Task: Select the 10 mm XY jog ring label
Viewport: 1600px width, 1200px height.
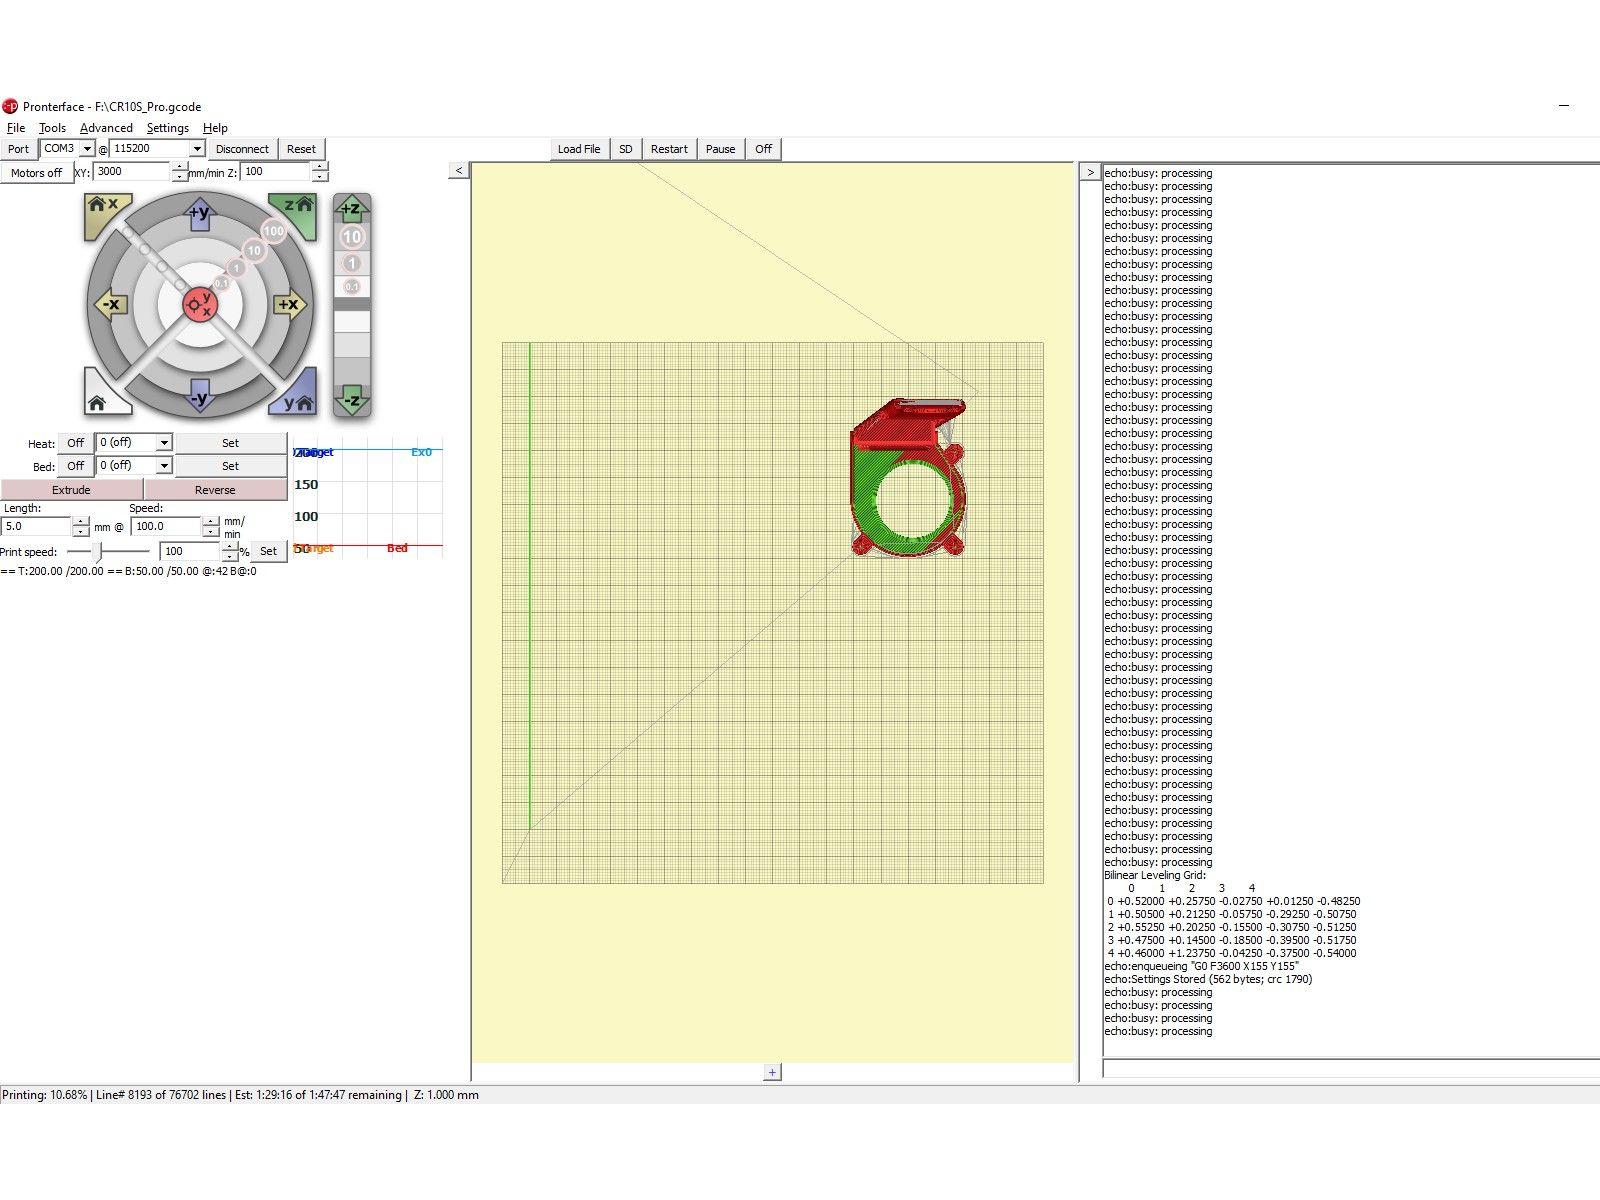Action: [x=254, y=250]
